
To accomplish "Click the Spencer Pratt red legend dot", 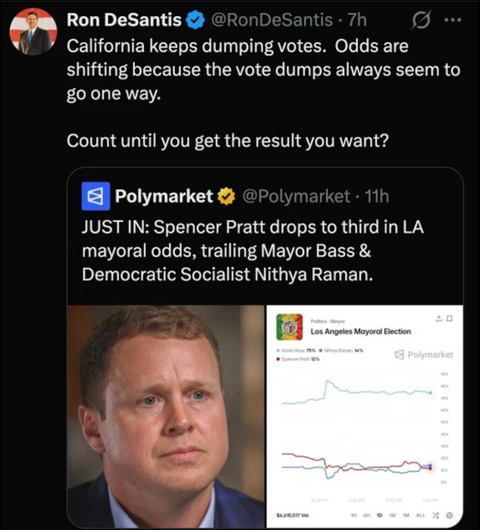I will pyautogui.click(x=278, y=359).
